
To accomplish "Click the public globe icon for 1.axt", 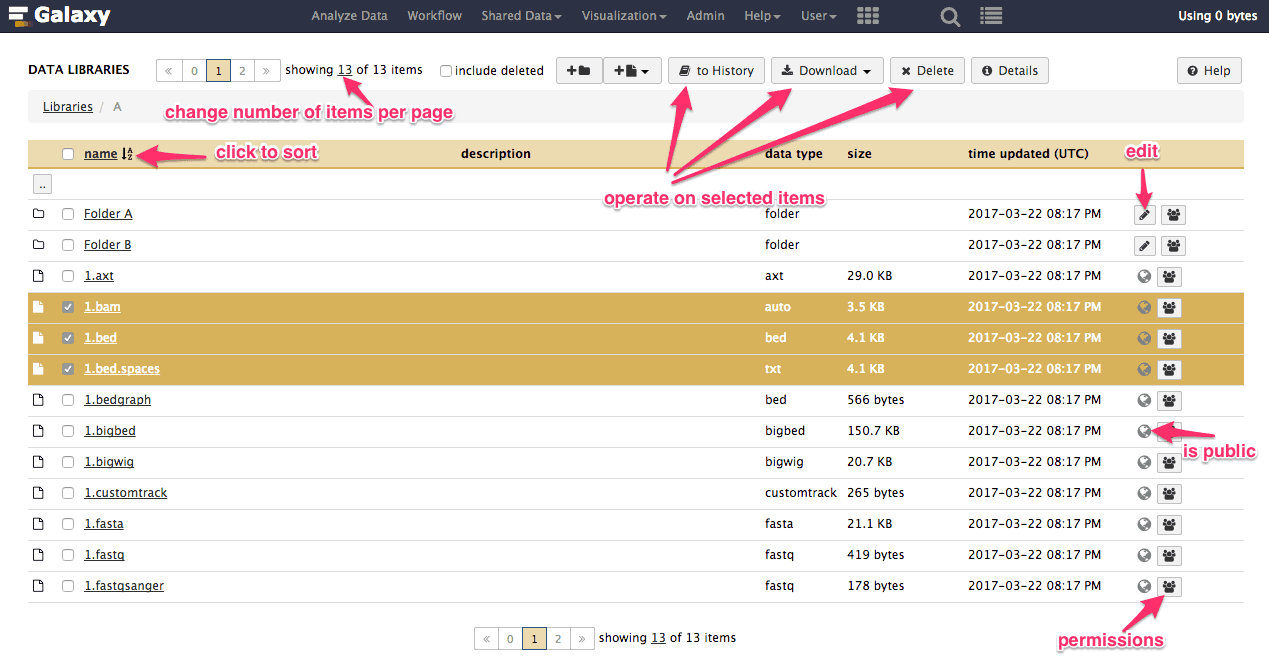I will point(1144,277).
